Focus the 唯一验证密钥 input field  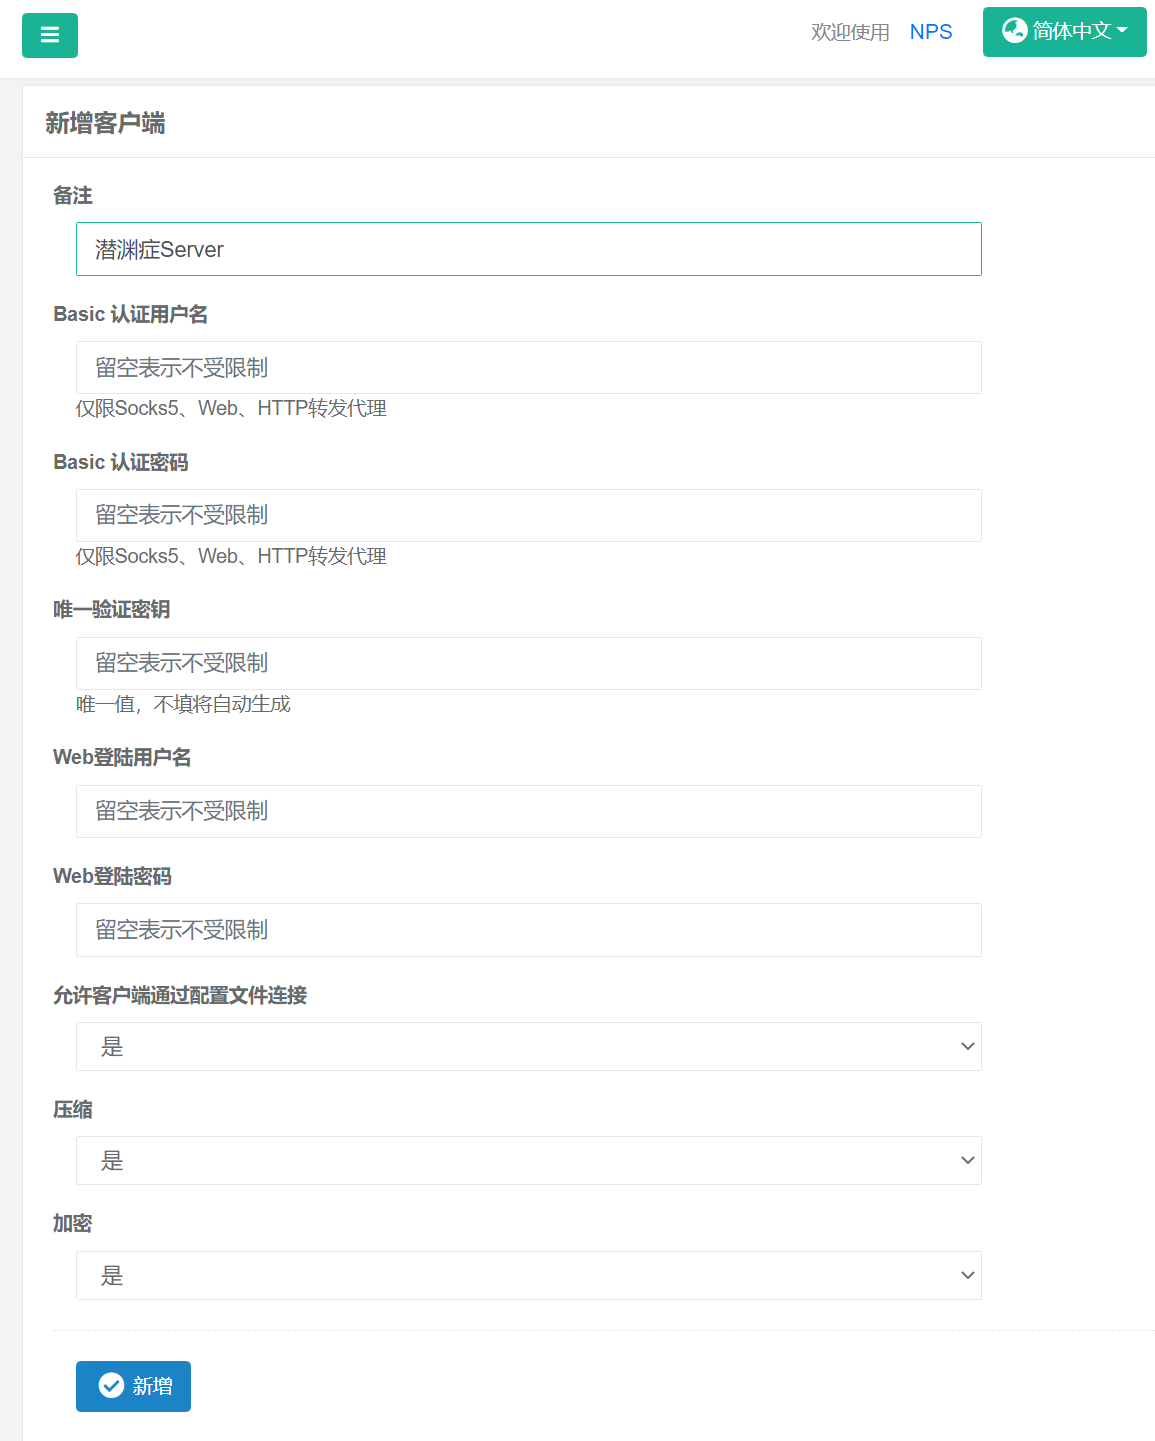528,663
